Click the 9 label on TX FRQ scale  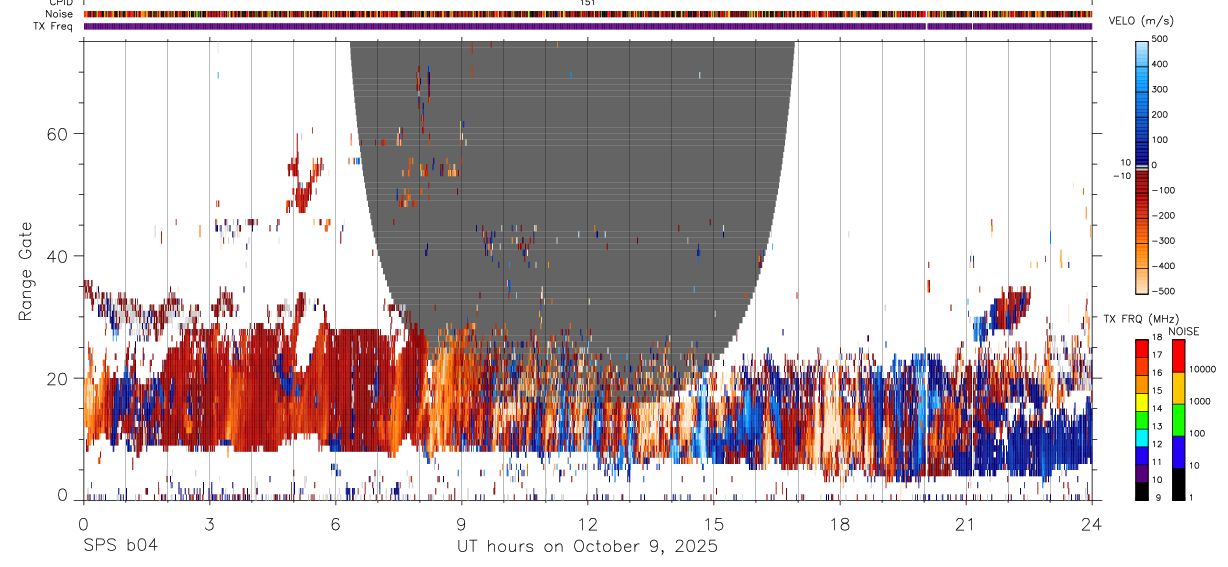point(1156,497)
